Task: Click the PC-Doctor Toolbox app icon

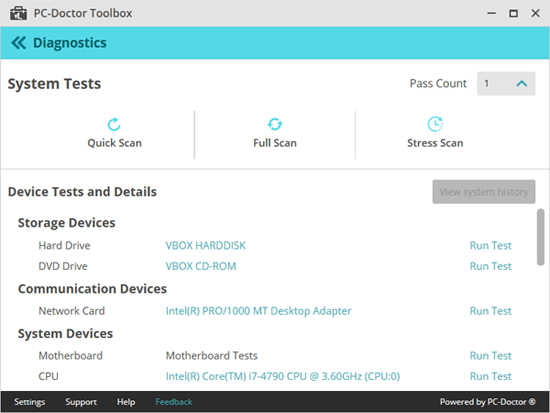Action: 18,13
